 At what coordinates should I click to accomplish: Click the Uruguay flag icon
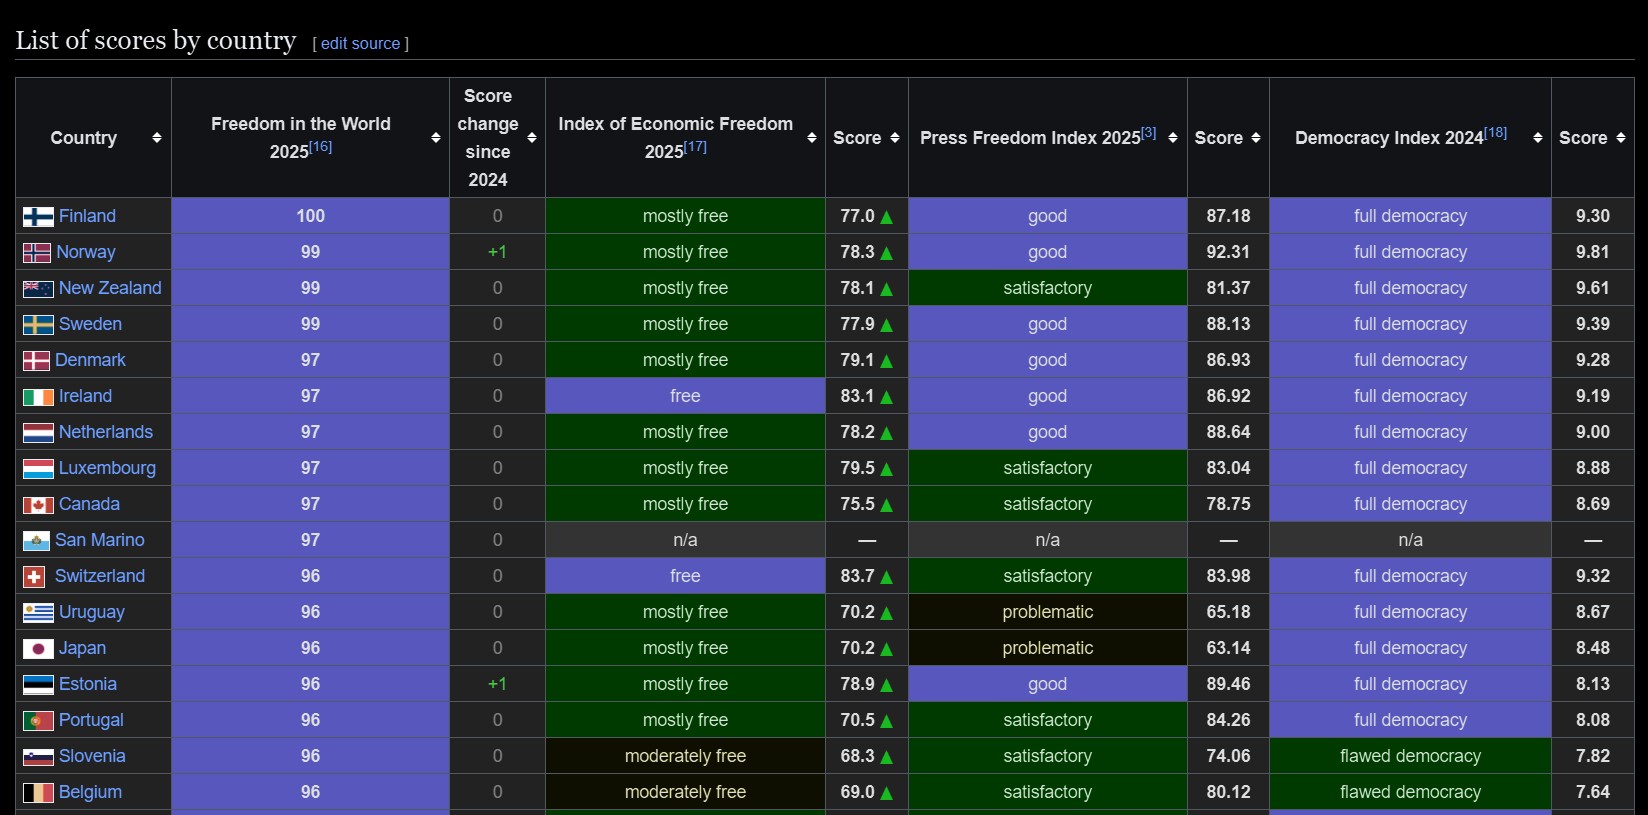tap(38, 613)
